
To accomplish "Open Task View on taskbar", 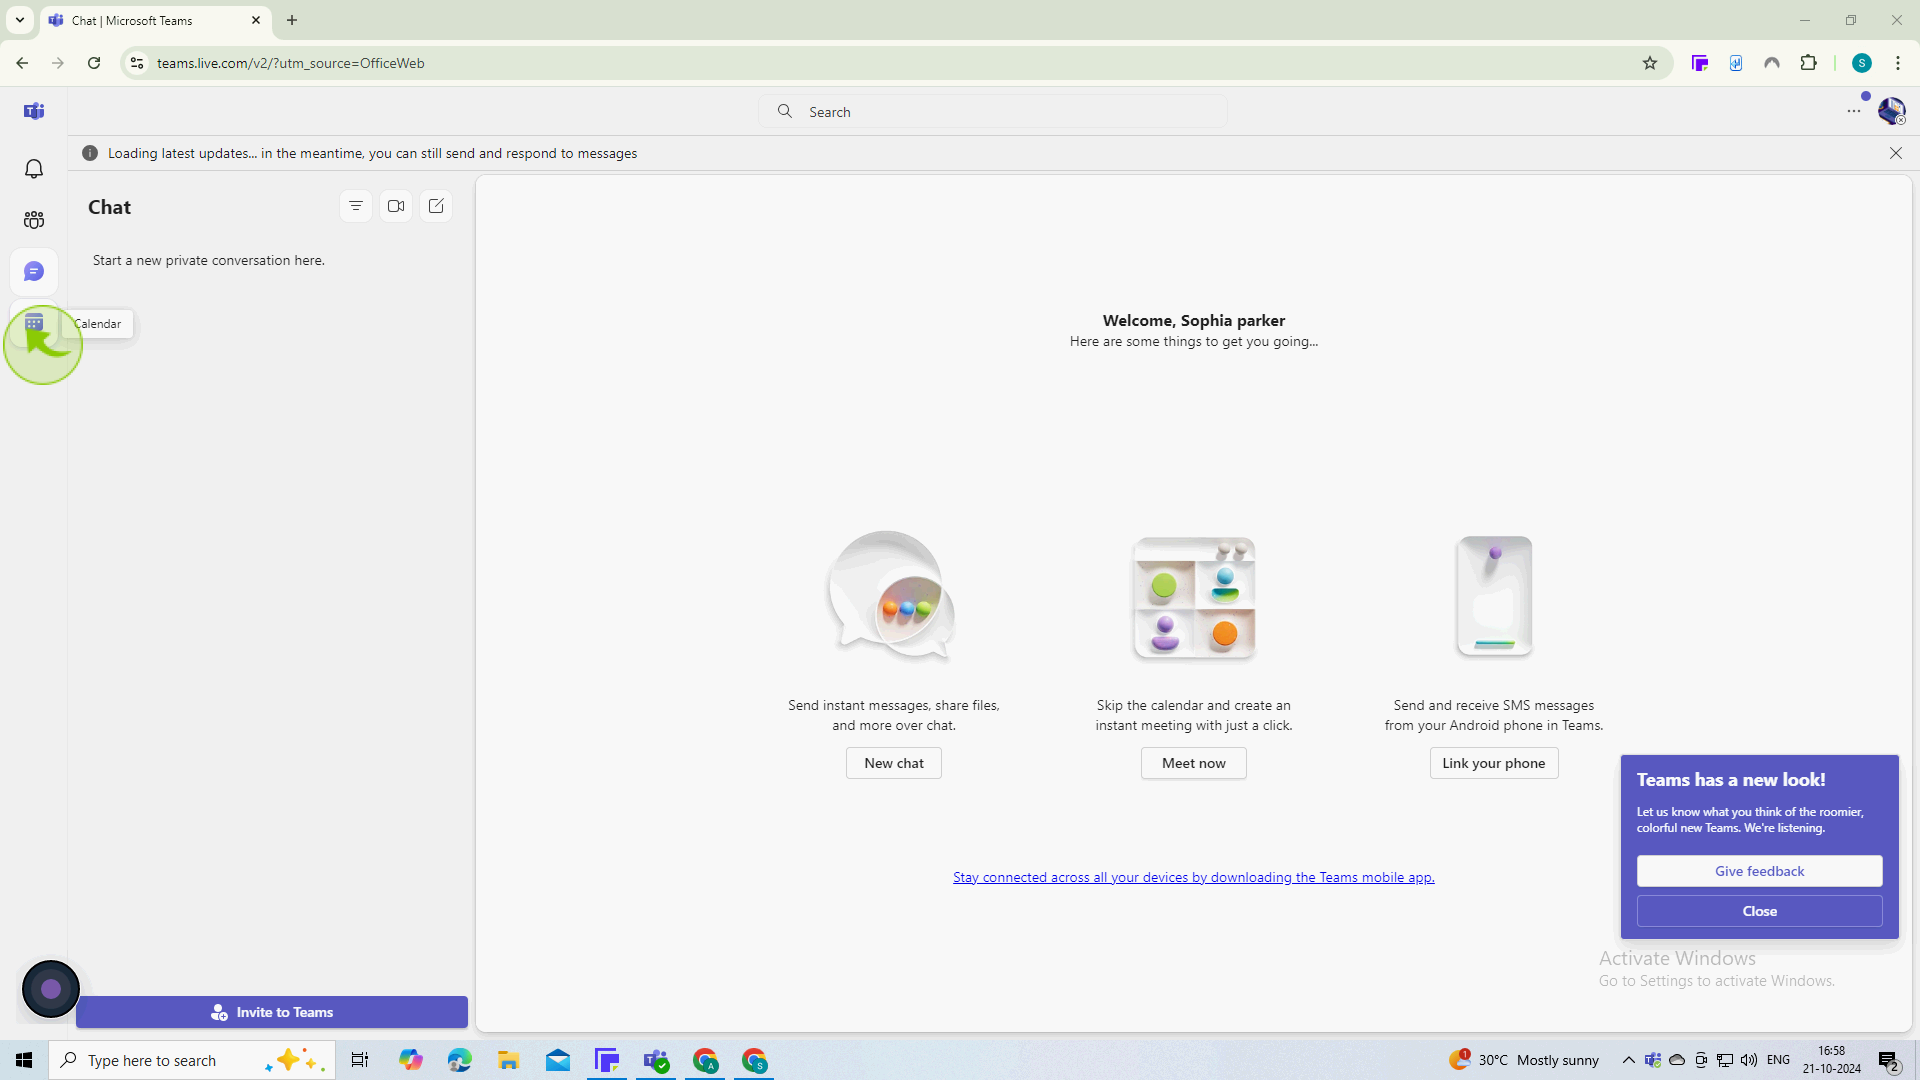I will (360, 1060).
